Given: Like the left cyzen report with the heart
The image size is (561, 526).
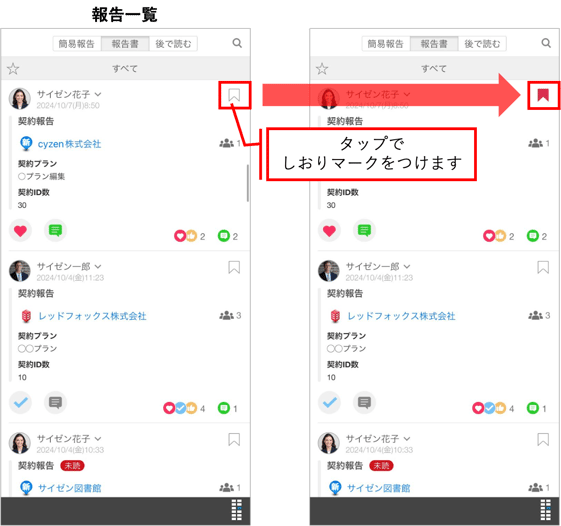Looking at the screenshot, I should (20, 230).
